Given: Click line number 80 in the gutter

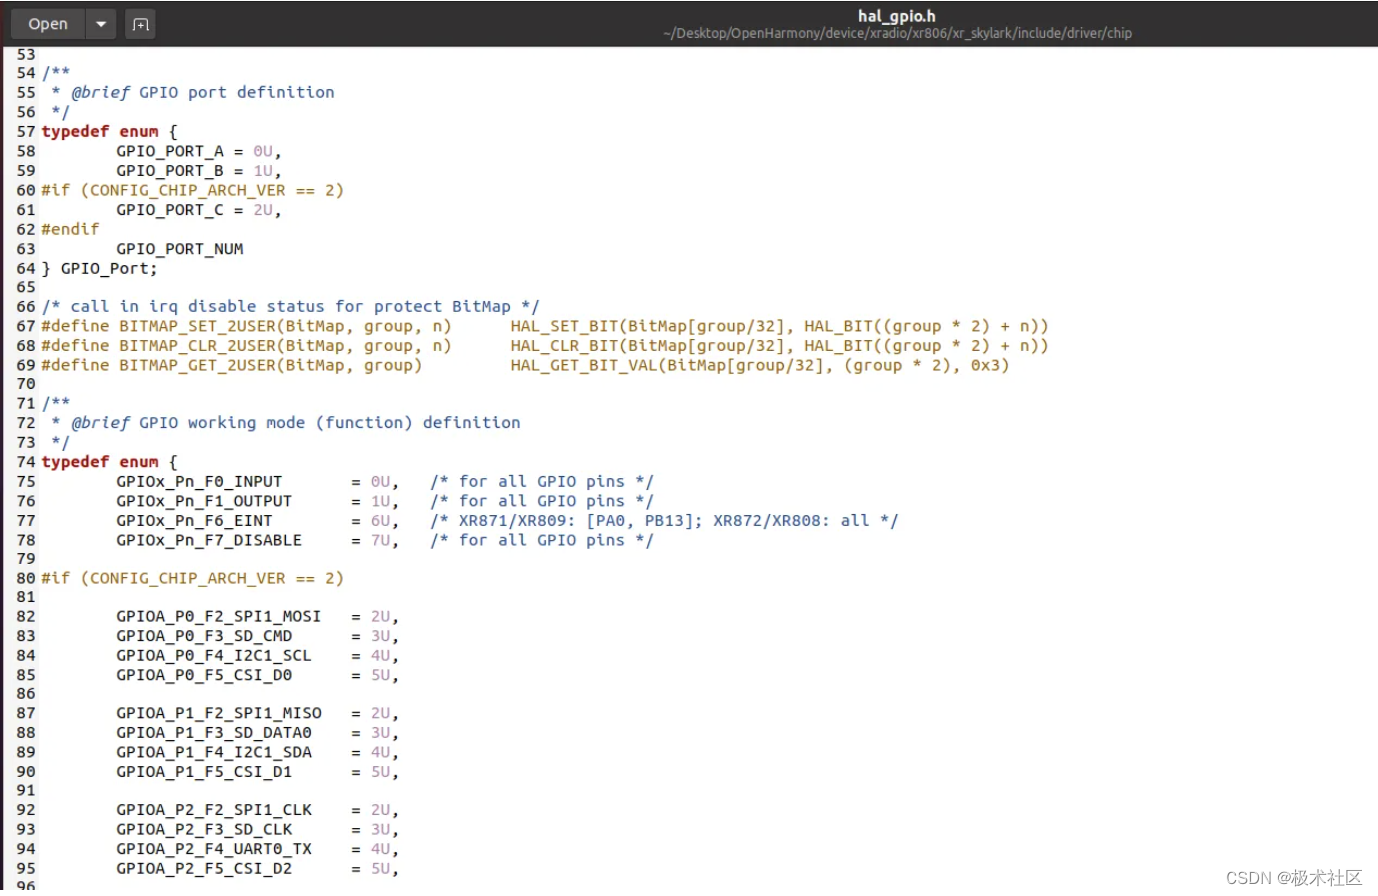Looking at the screenshot, I should click(x=26, y=578).
